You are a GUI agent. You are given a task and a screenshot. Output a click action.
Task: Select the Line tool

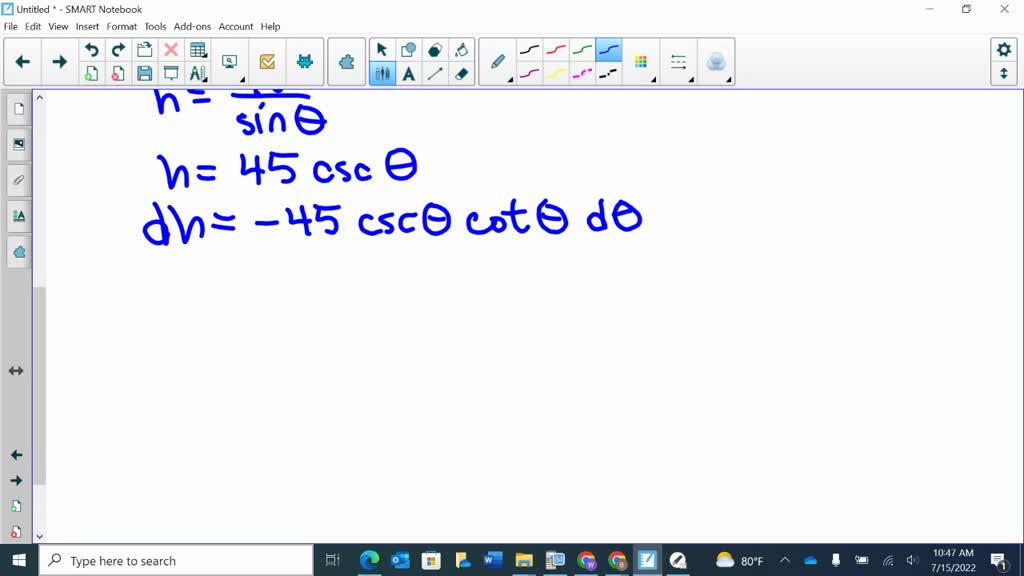434,72
